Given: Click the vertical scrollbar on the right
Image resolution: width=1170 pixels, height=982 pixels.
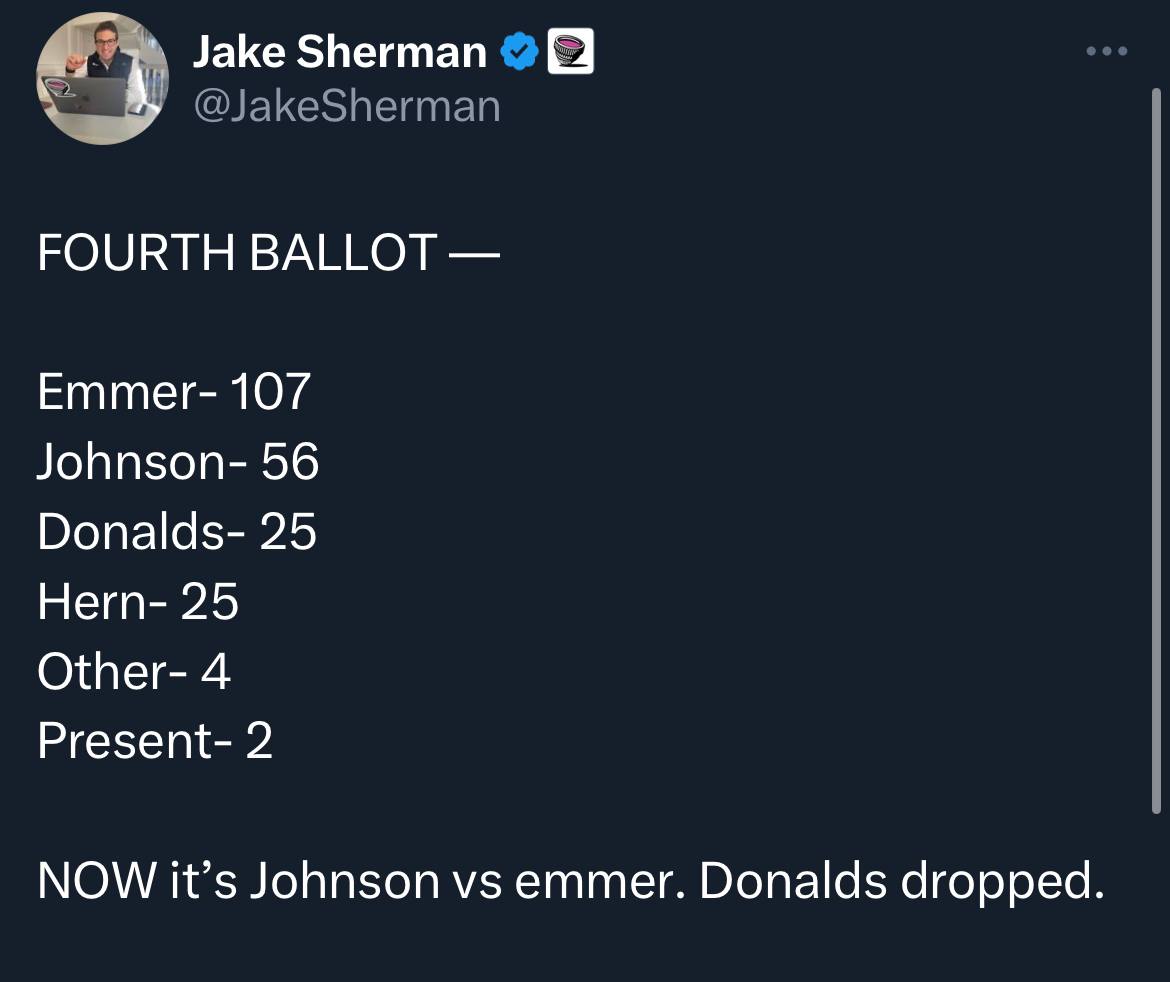Looking at the screenshot, I should click(x=1156, y=451).
